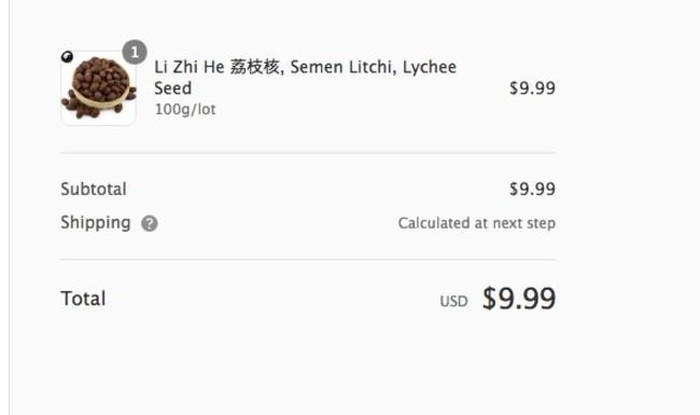This screenshot has width=700, height=415.
Task: Click the divider line below the product
Action: (x=307, y=153)
